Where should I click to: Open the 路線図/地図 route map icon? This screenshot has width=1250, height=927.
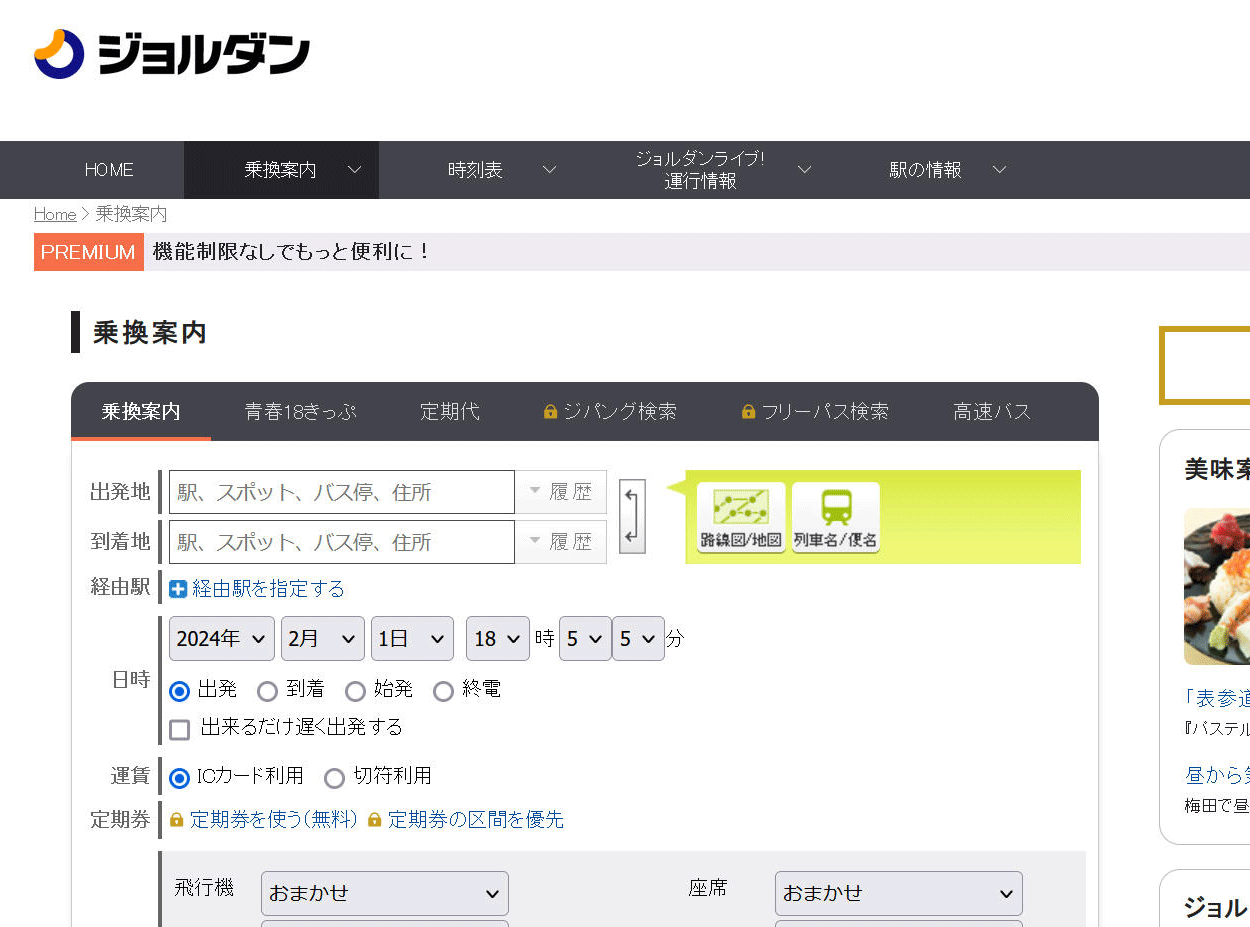tap(740, 517)
